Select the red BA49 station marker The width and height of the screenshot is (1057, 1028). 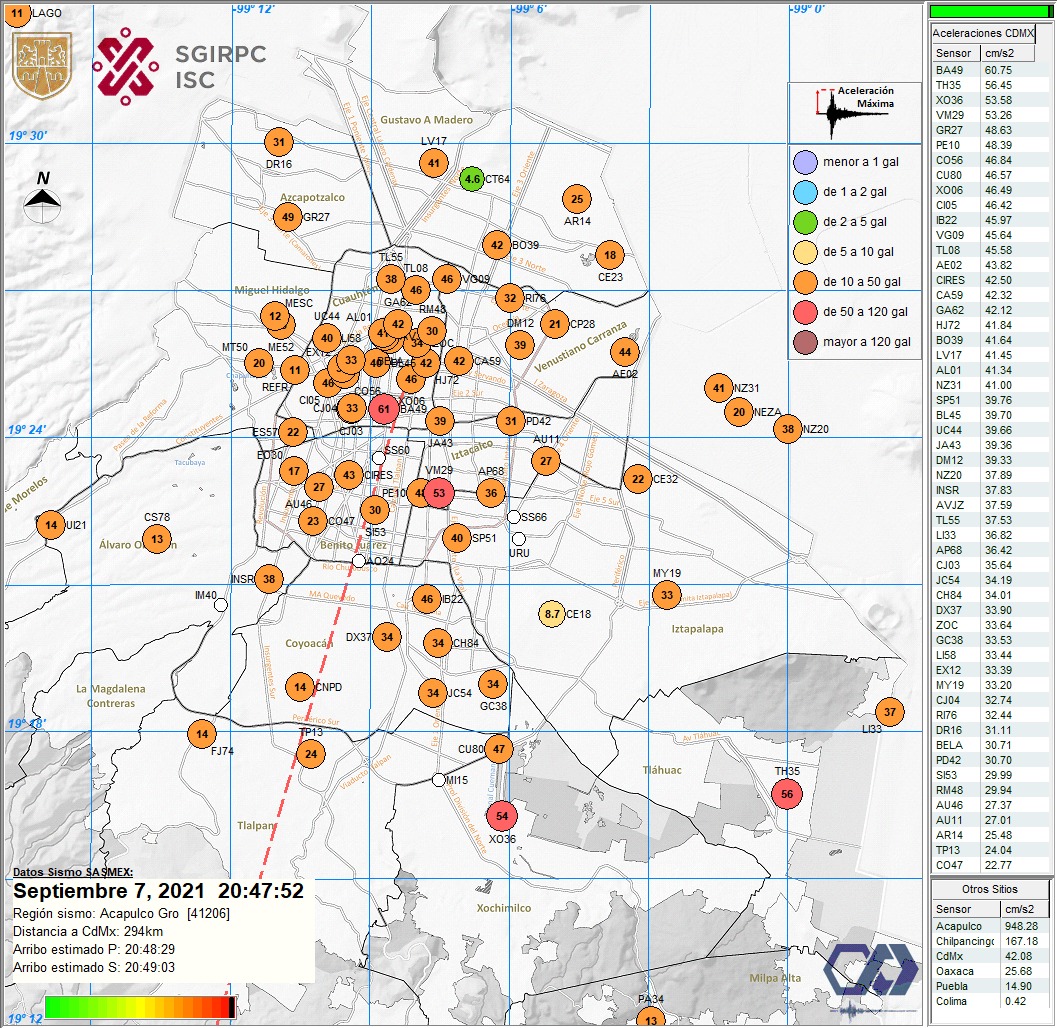tap(384, 408)
